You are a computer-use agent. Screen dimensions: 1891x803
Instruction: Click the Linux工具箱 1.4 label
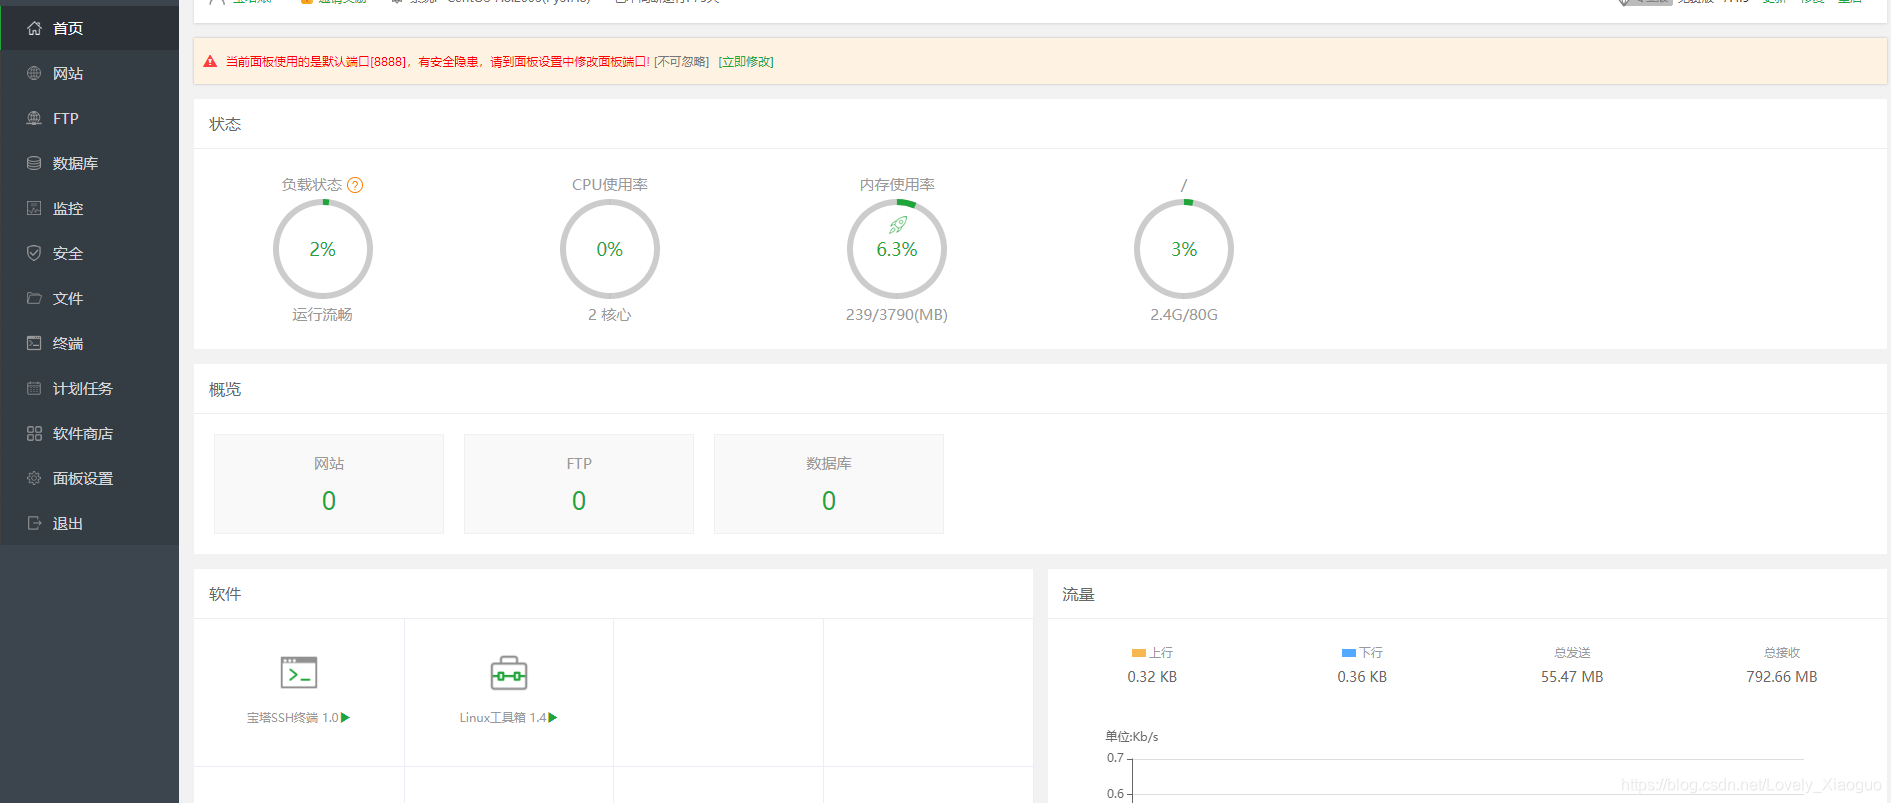click(503, 718)
